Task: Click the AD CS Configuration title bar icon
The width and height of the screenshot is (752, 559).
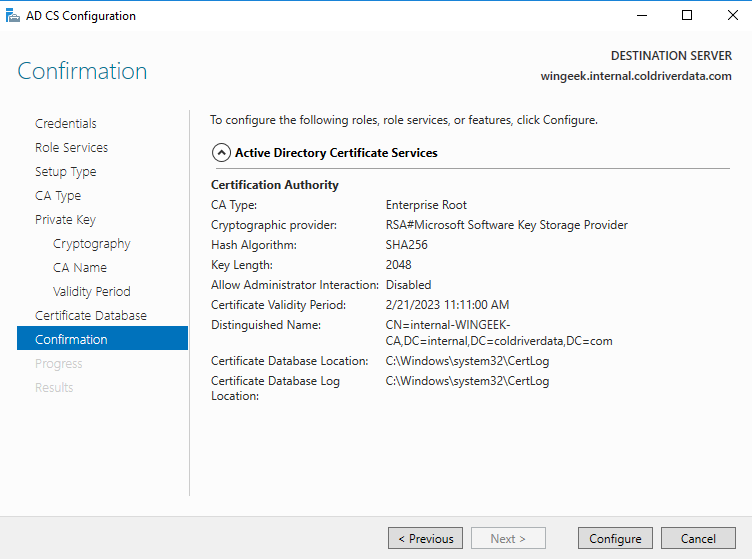Action: 11,15
